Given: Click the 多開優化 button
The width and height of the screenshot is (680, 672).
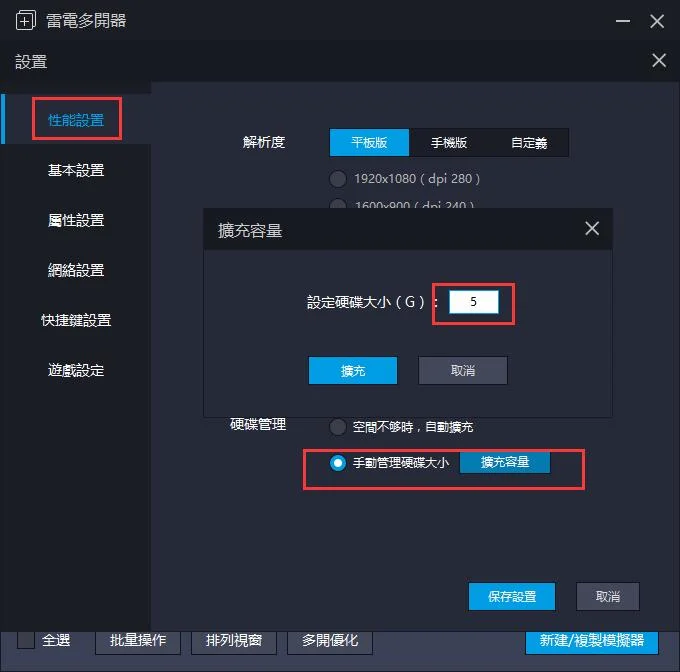Looking at the screenshot, I should [x=330, y=641].
